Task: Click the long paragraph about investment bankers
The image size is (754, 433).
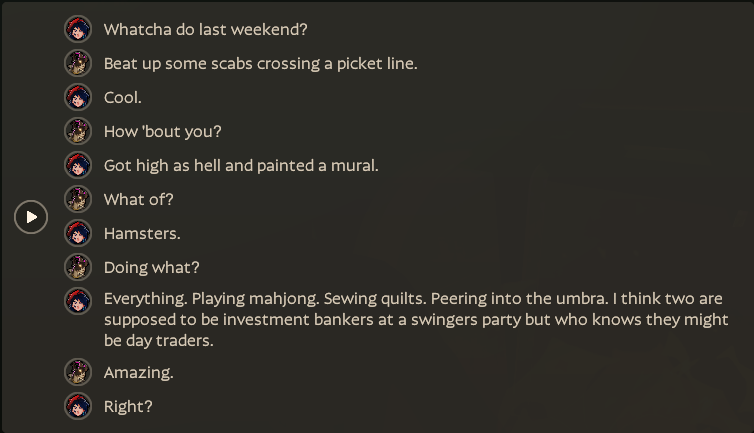Action: click(416, 319)
